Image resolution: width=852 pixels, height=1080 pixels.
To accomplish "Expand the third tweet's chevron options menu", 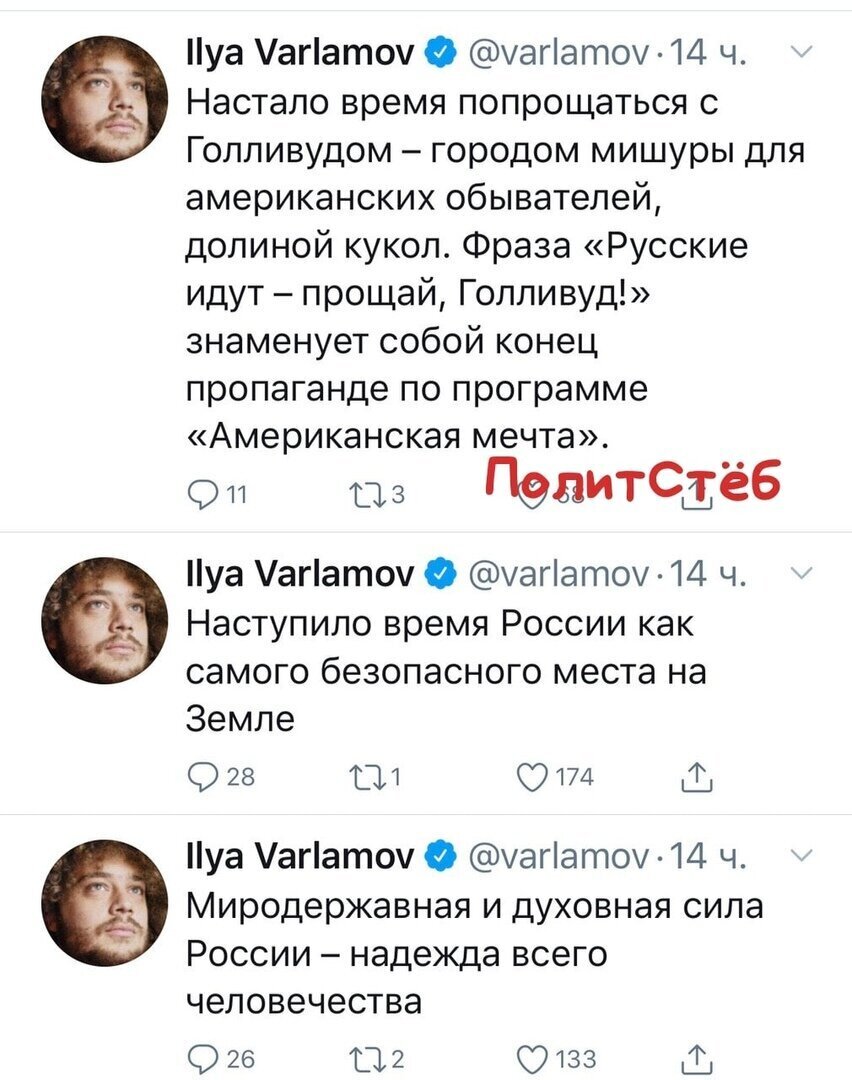I will 802,855.
